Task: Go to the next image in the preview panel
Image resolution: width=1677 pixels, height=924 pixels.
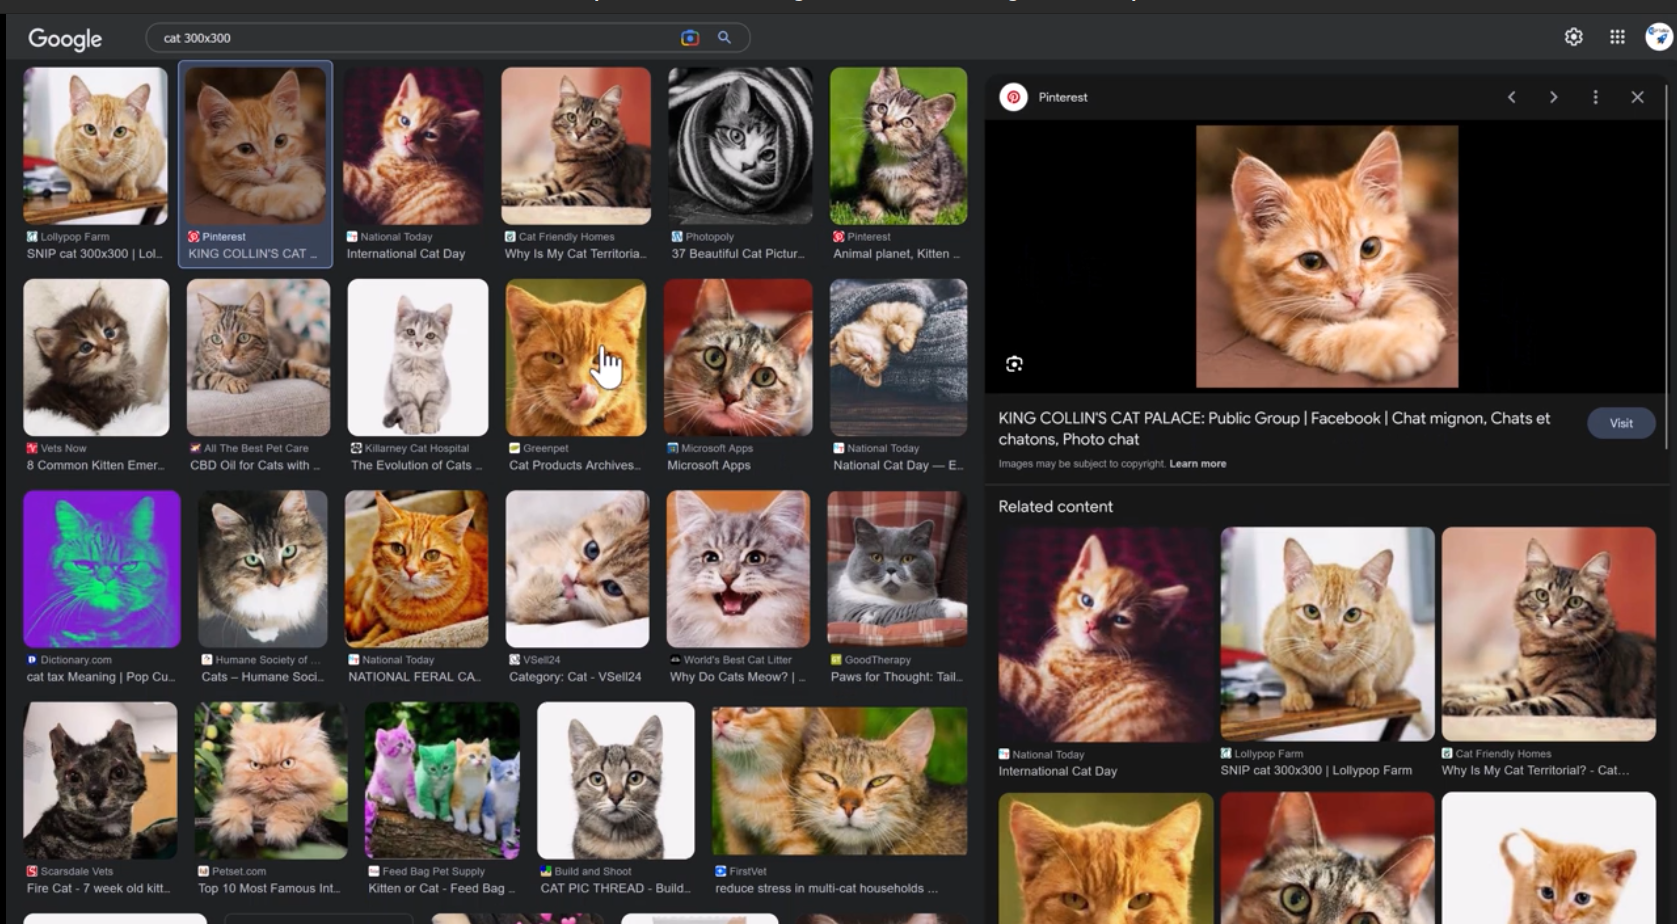Action: [x=1553, y=97]
